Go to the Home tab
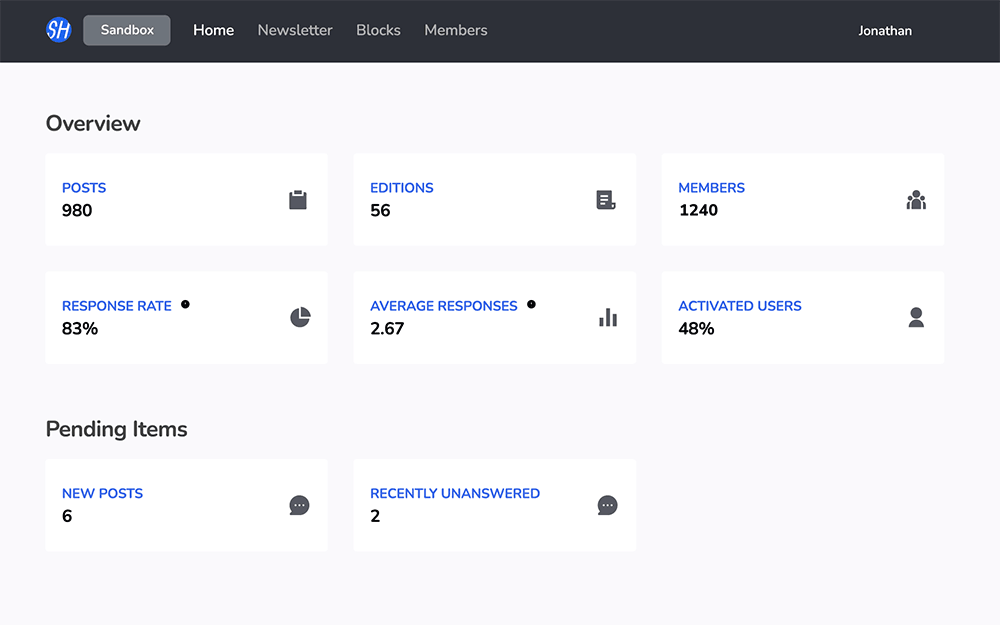This screenshot has width=1000, height=625. coord(214,30)
